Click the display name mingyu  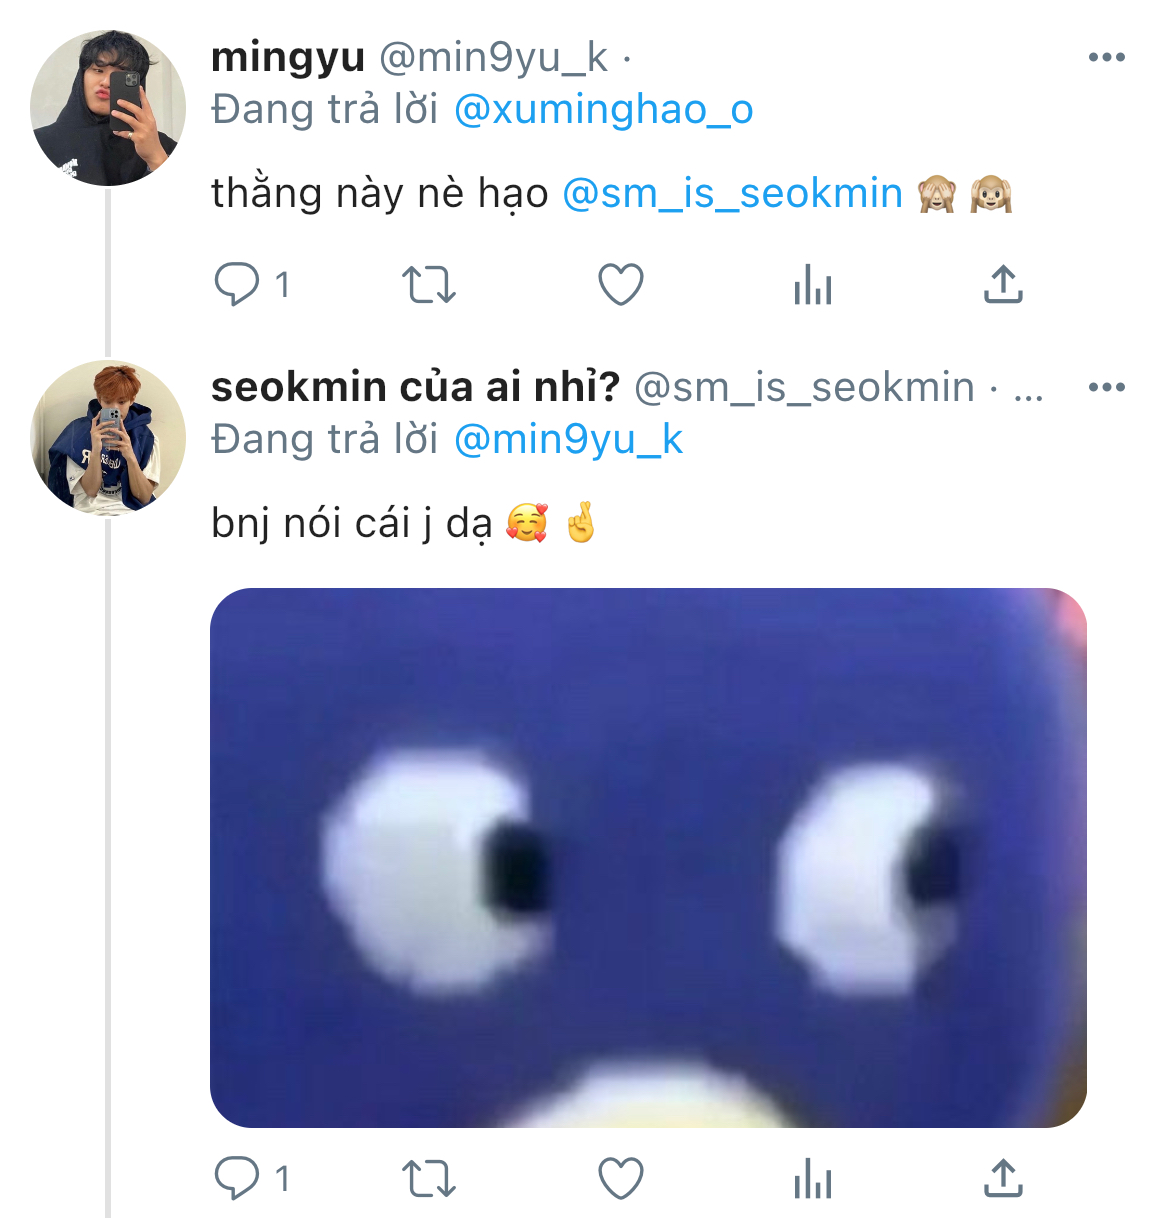click(288, 57)
